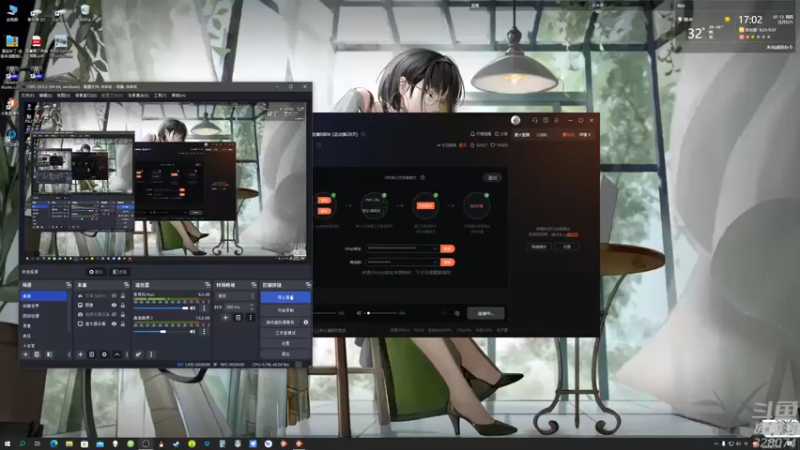Screen dimensions: 800x450
Task: Open transition properties three-dot icon
Action: pos(251,317)
